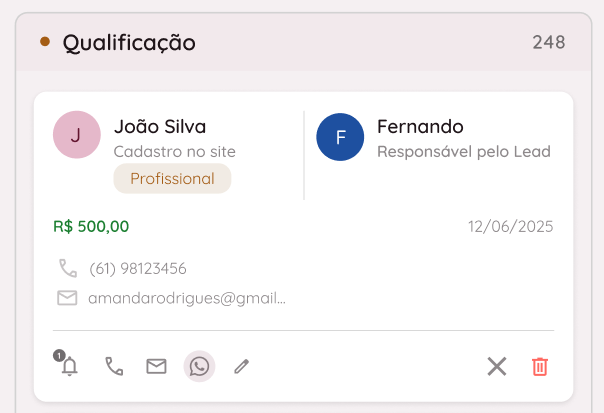Click the Qualificação column header
This screenshot has width=604, height=413.
click(129, 42)
